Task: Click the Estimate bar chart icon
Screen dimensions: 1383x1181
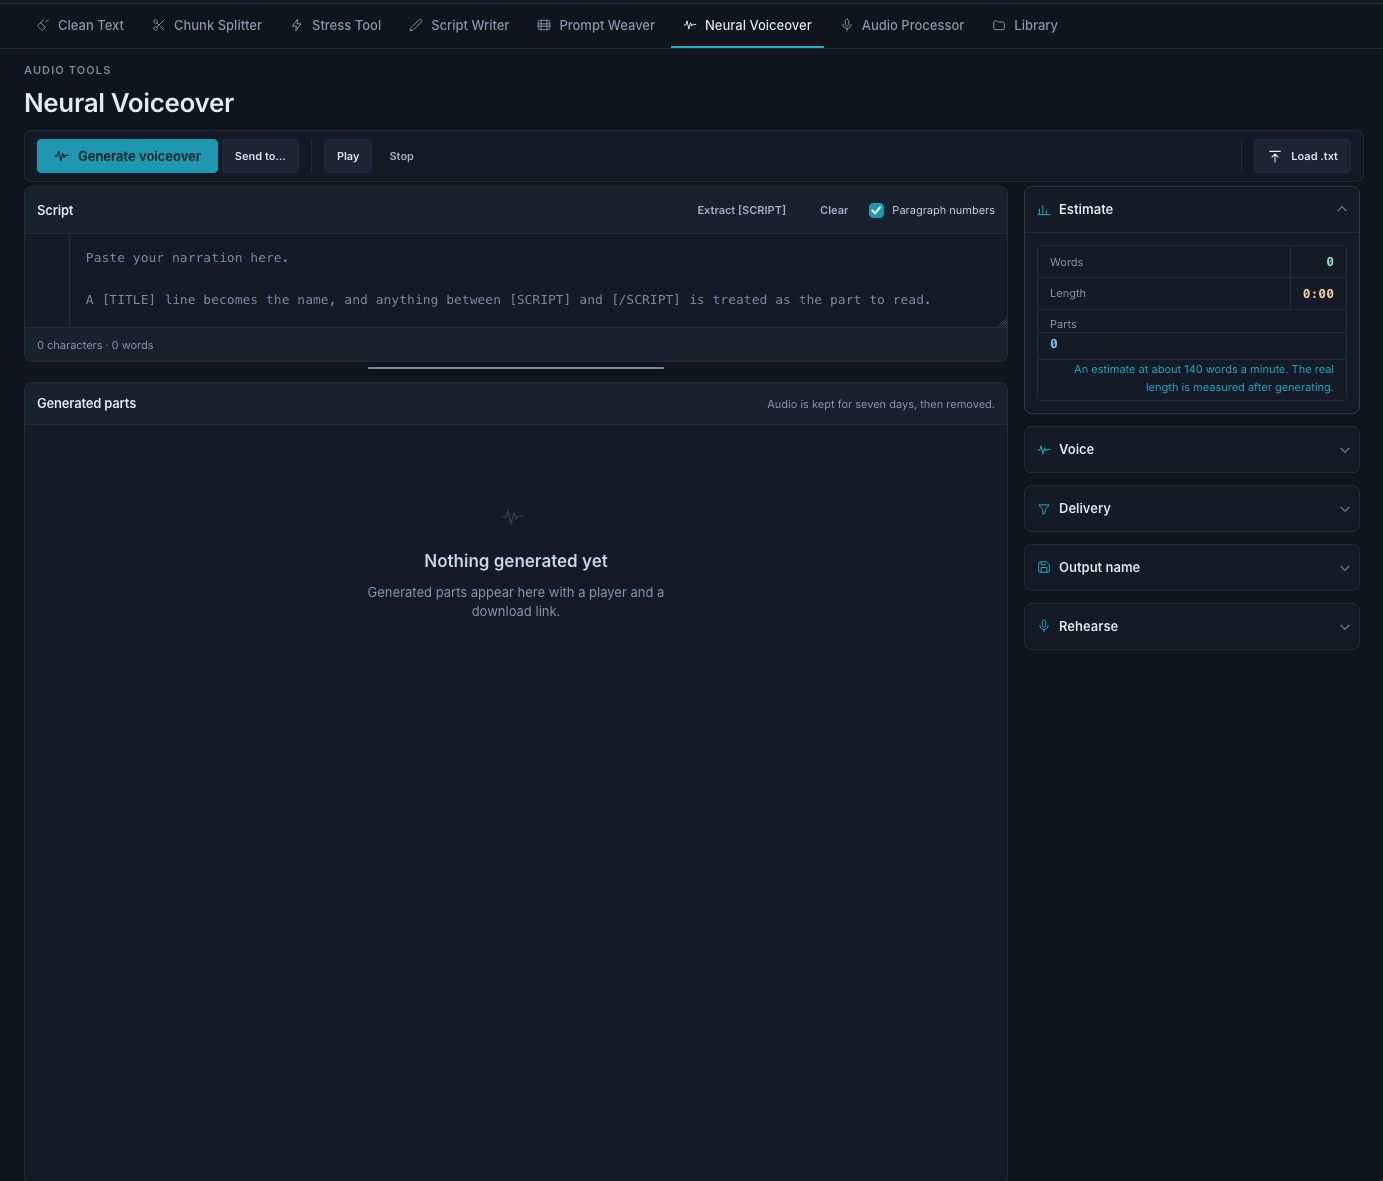Action: [1044, 210]
